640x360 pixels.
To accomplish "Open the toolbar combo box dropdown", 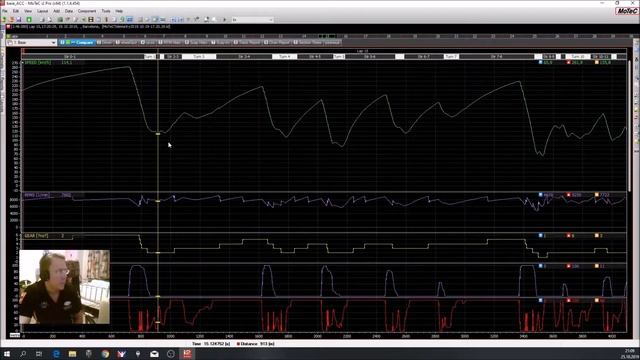I will [271, 20].
